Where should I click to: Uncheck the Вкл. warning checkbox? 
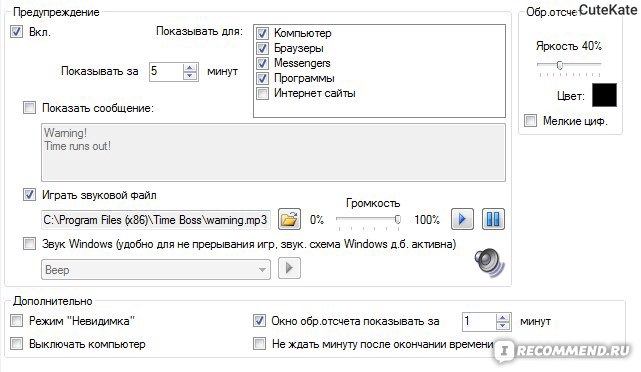coord(16,31)
